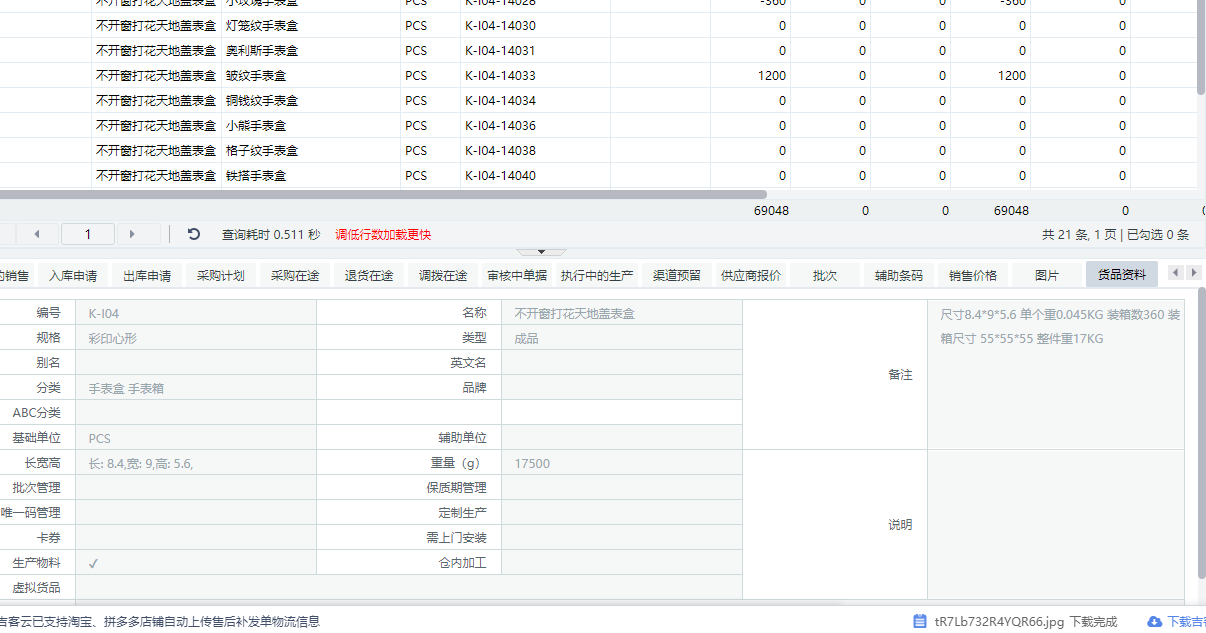The height and width of the screenshot is (633, 1206).
Task: Select the 皱纹手表盒 row cell
Action: tap(311, 75)
